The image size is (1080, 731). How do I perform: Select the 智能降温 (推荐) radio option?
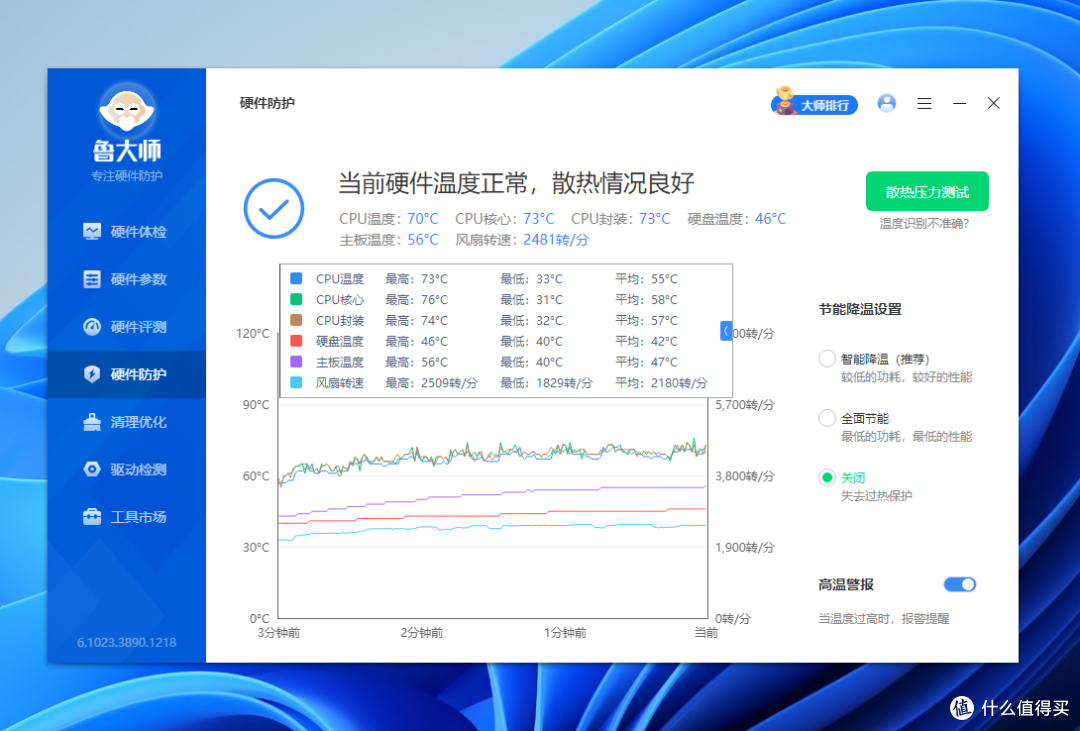tap(827, 359)
